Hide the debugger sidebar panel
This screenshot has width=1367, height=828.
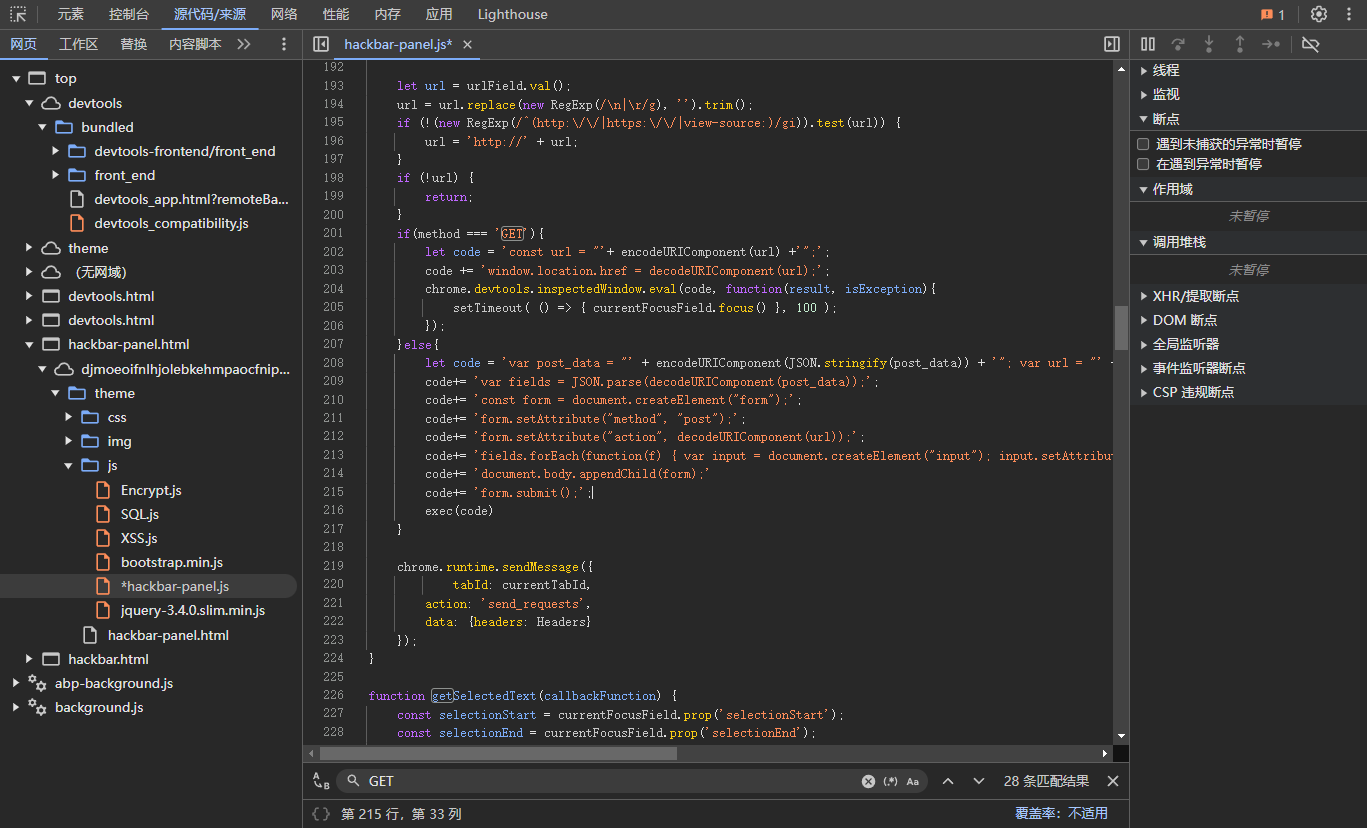1111,44
